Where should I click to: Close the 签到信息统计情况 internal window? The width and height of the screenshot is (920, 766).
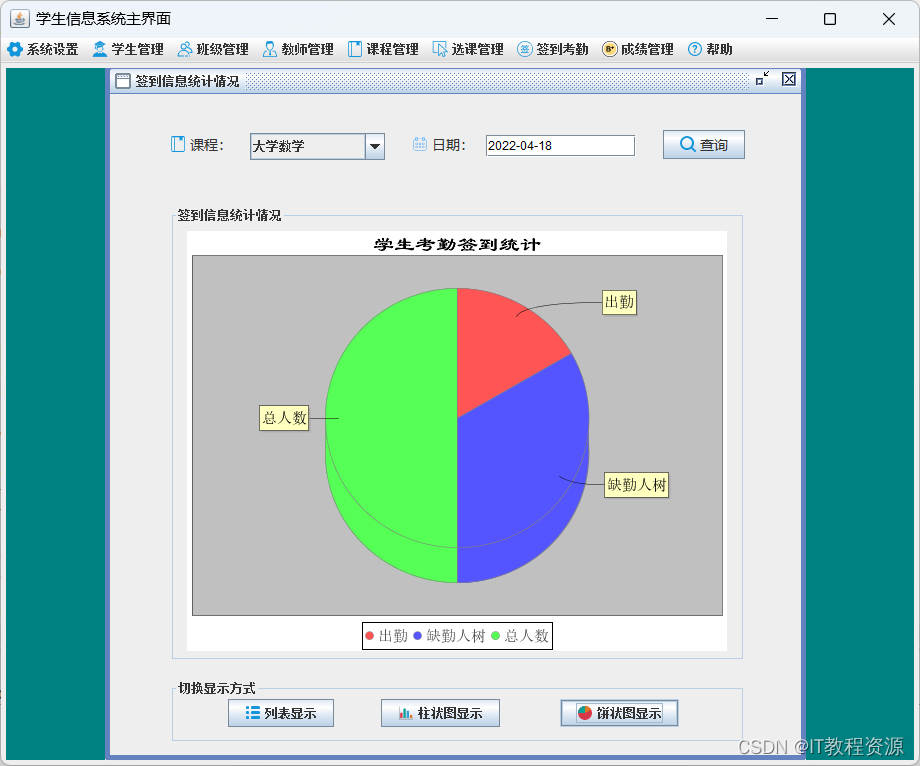click(789, 79)
